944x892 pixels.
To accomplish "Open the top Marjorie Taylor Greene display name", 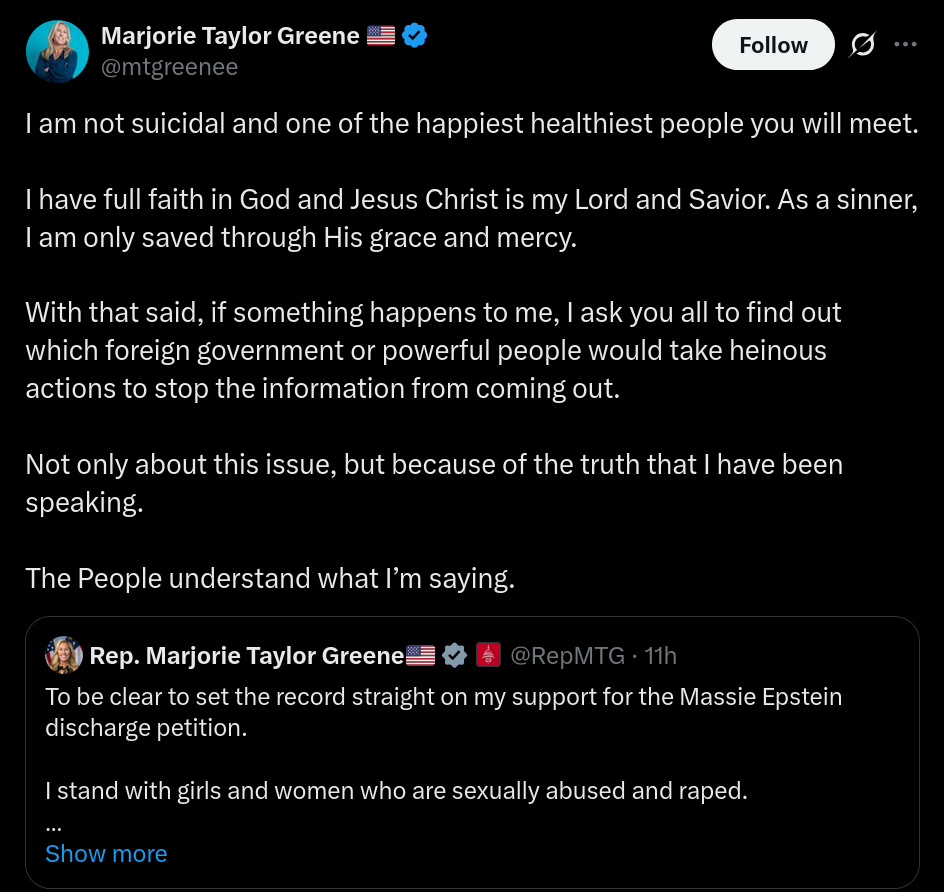I will tap(230, 36).
